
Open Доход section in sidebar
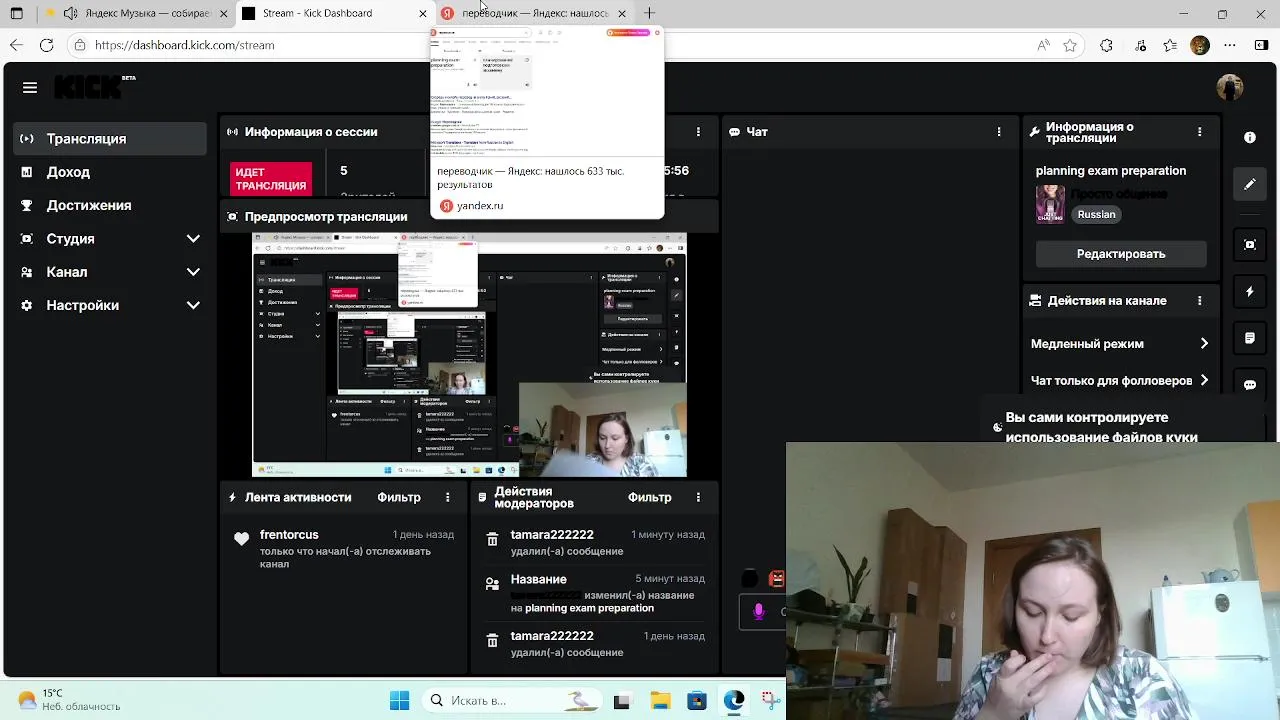coord(110,172)
